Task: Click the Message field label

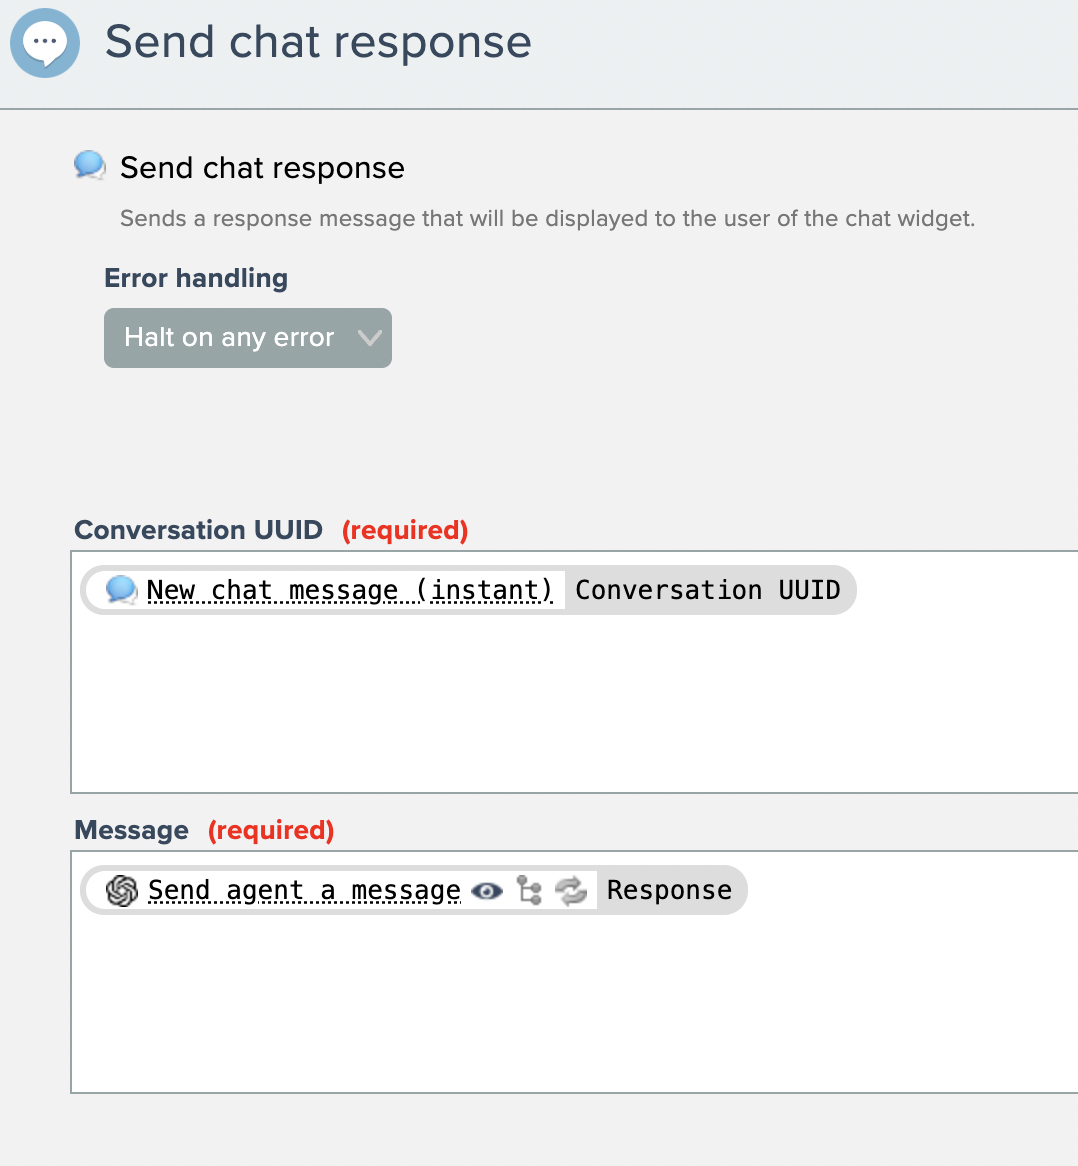Action: click(131, 830)
